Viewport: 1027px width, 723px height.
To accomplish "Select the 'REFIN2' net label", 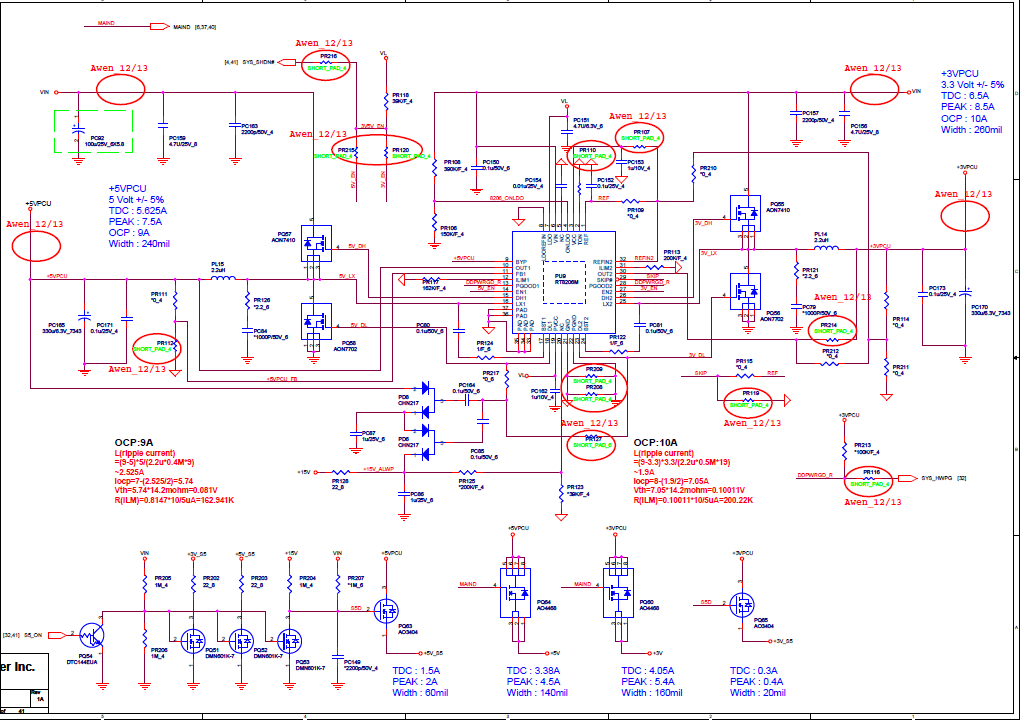I will [644, 259].
